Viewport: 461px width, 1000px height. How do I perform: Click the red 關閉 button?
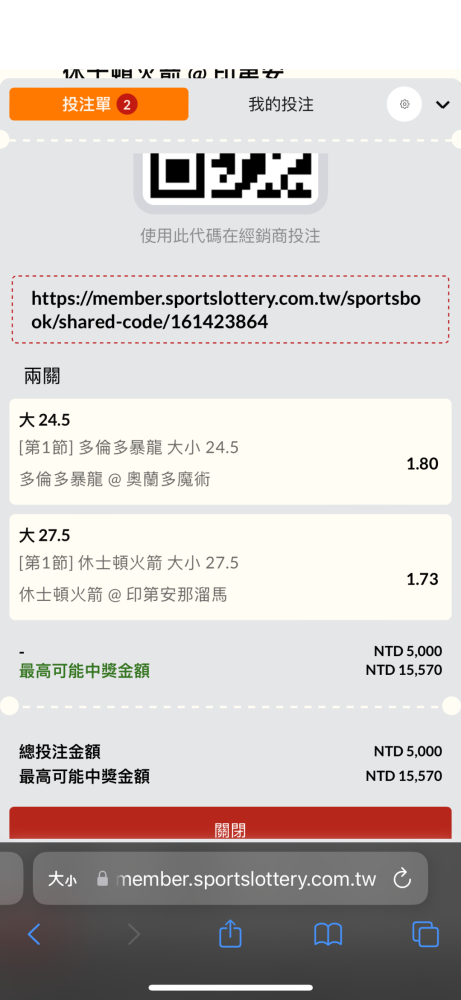tap(230, 825)
